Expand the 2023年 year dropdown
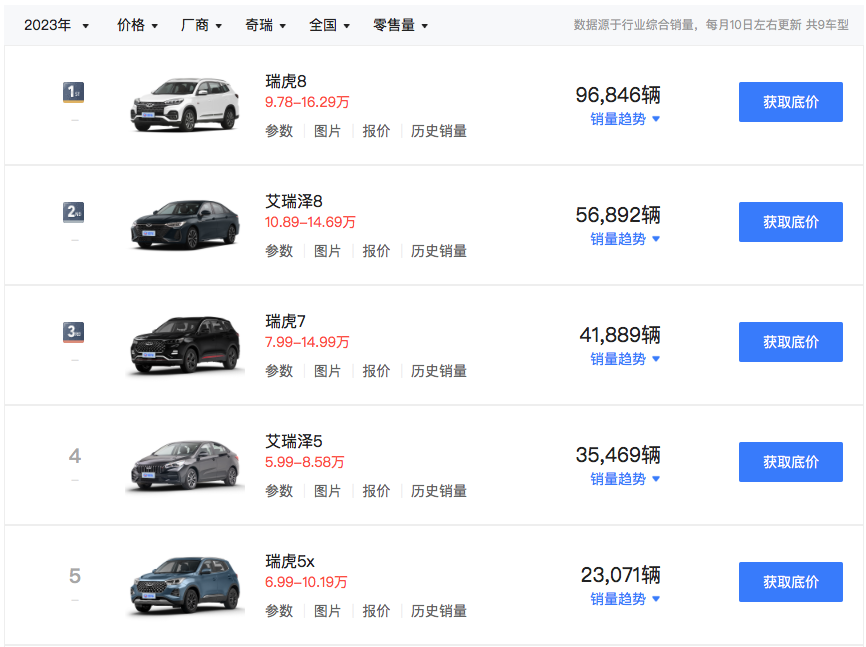The image size is (866, 647). tap(57, 25)
